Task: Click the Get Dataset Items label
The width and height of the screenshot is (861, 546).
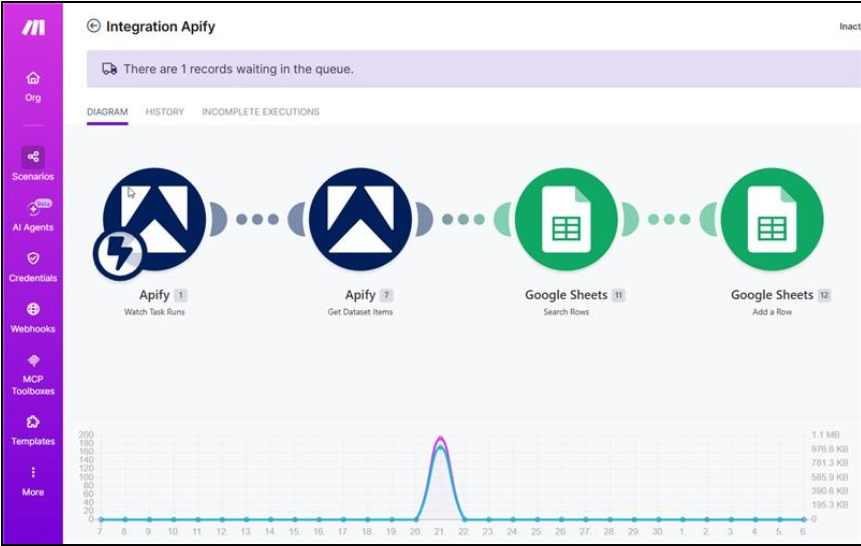Action: coord(360,312)
